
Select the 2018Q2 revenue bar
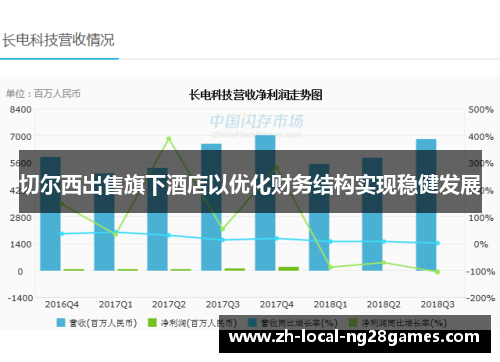[x=372, y=214]
